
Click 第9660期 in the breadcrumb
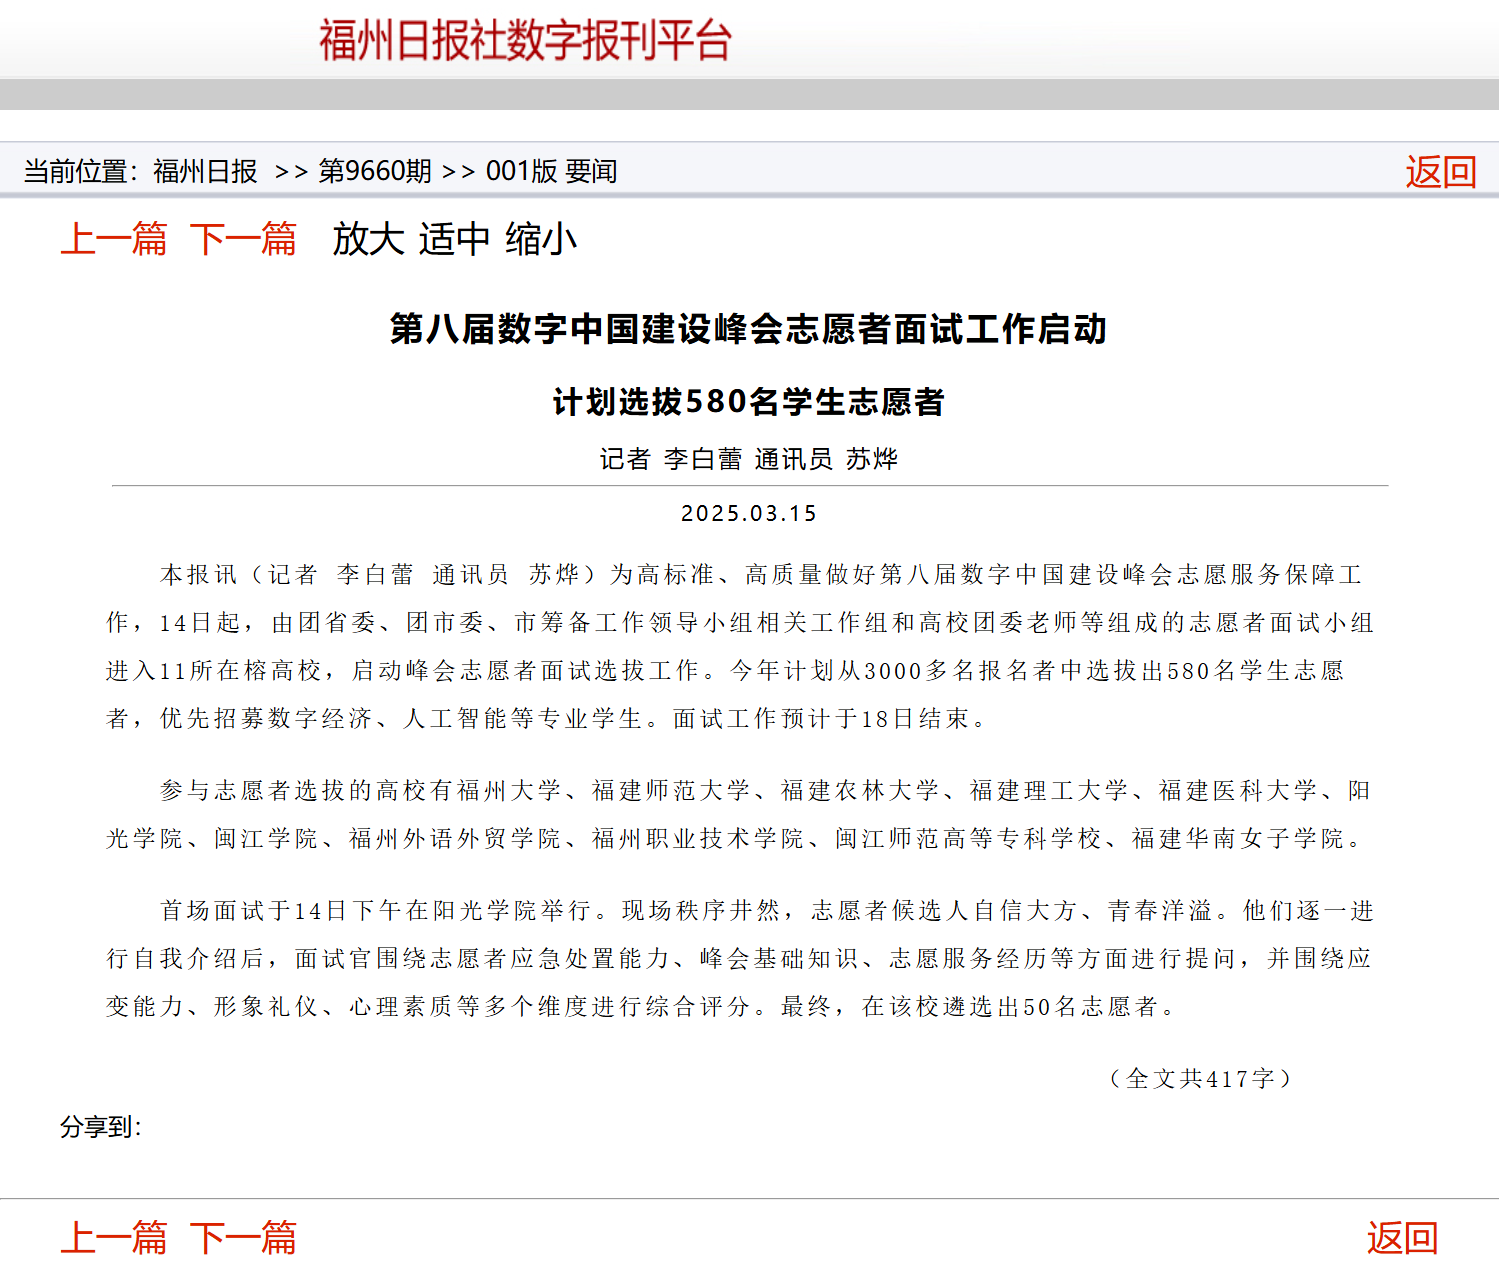coord(374,171)
